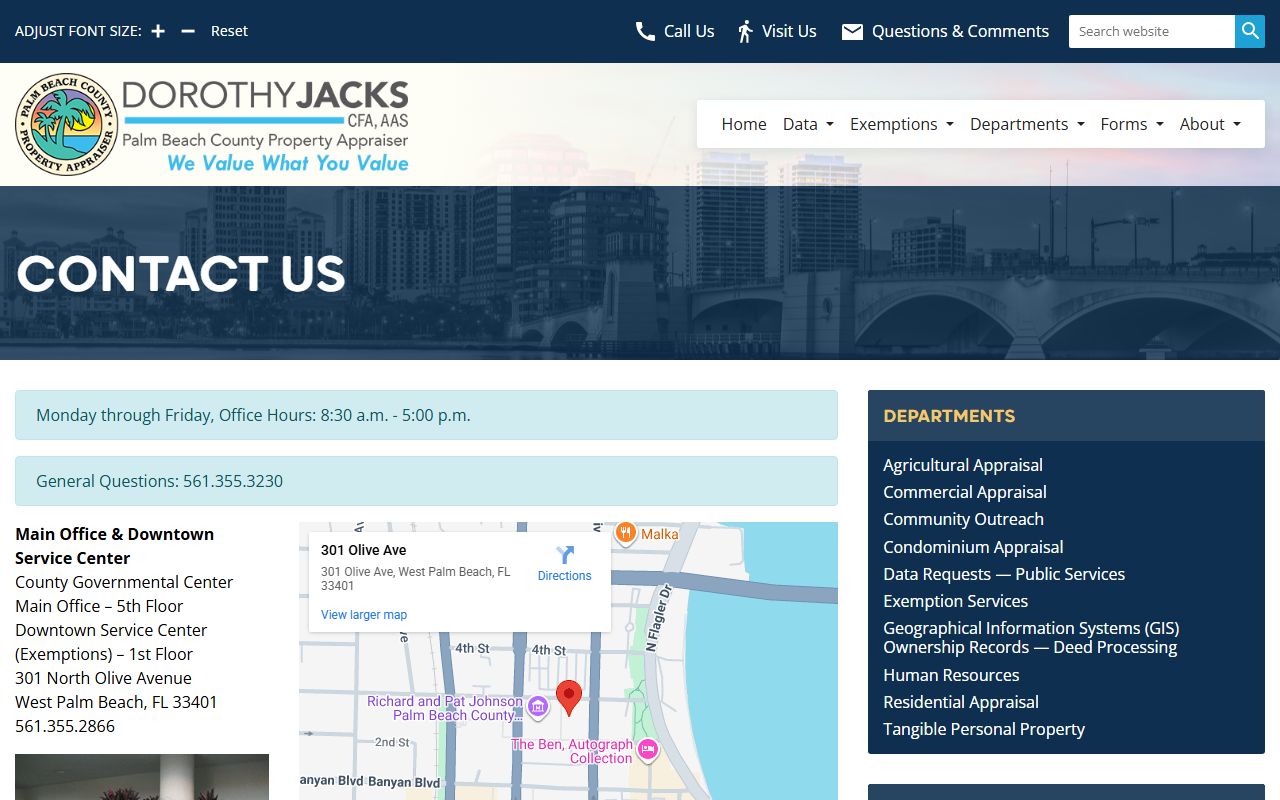
Task: Click the 301 Olive Ave map title
Action: (x=364, y=550)
